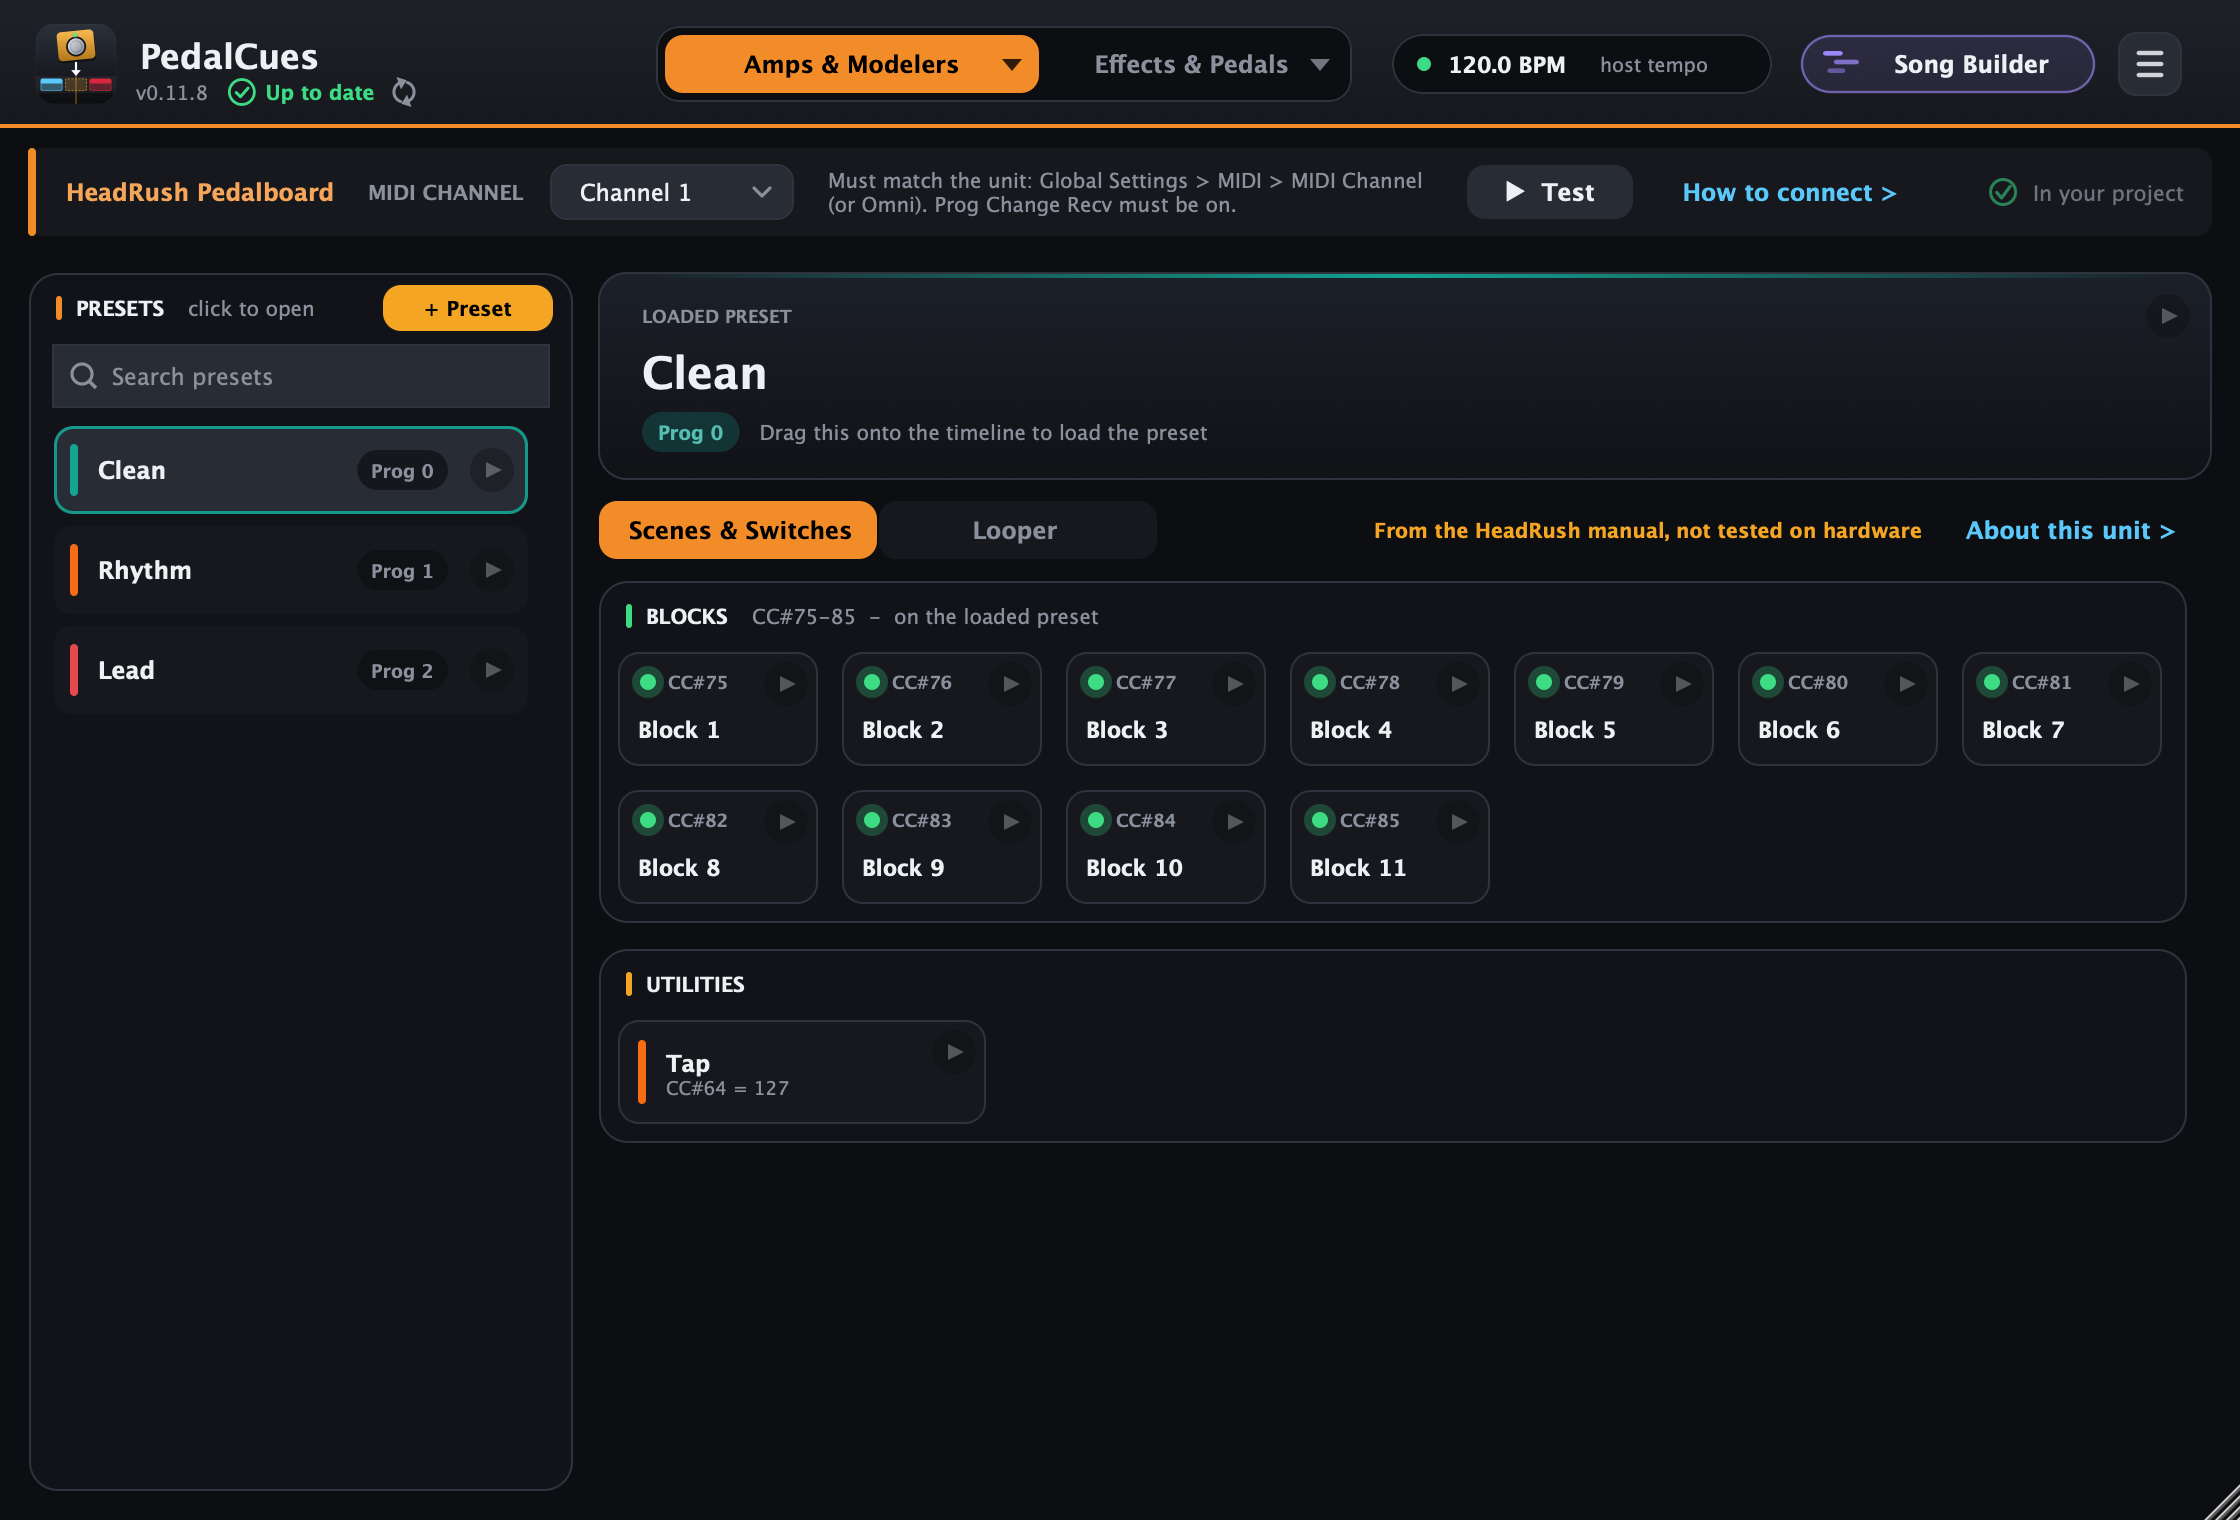Send the Rhythm preset play icon
Image resolution: width=2240 pixels, height=1520 pixels.
492,570
